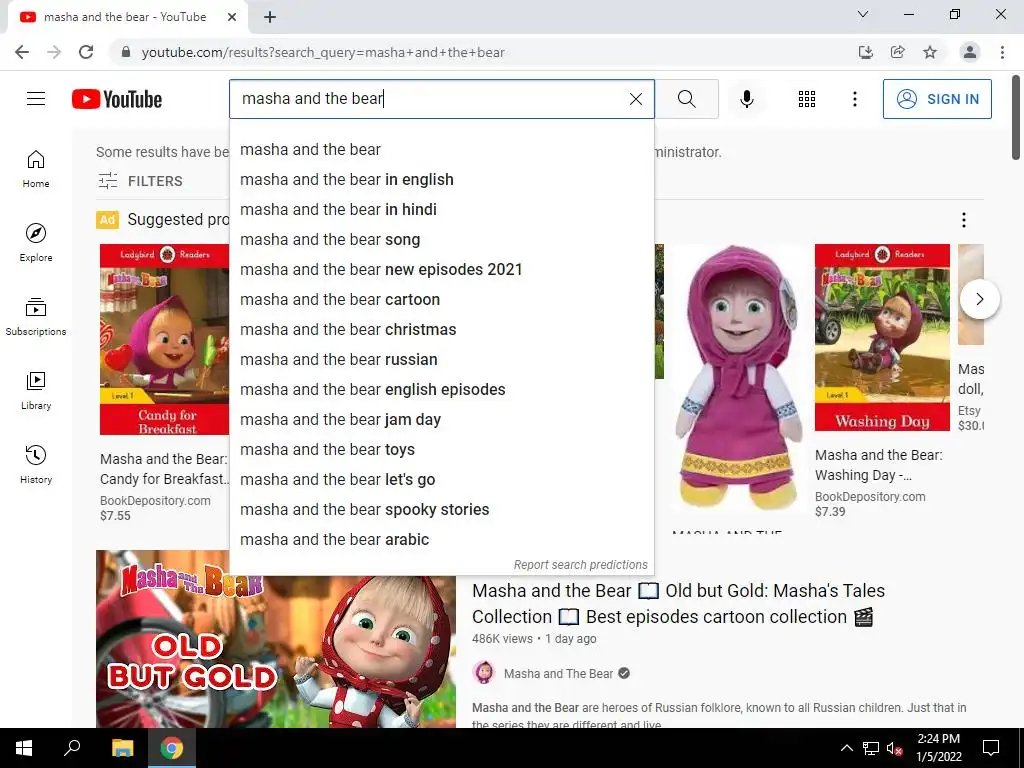1024x768 pixels.
Task: Select suggestion masha and the bear cartoon
Action: pyautogui.click(x=441, y=300)
